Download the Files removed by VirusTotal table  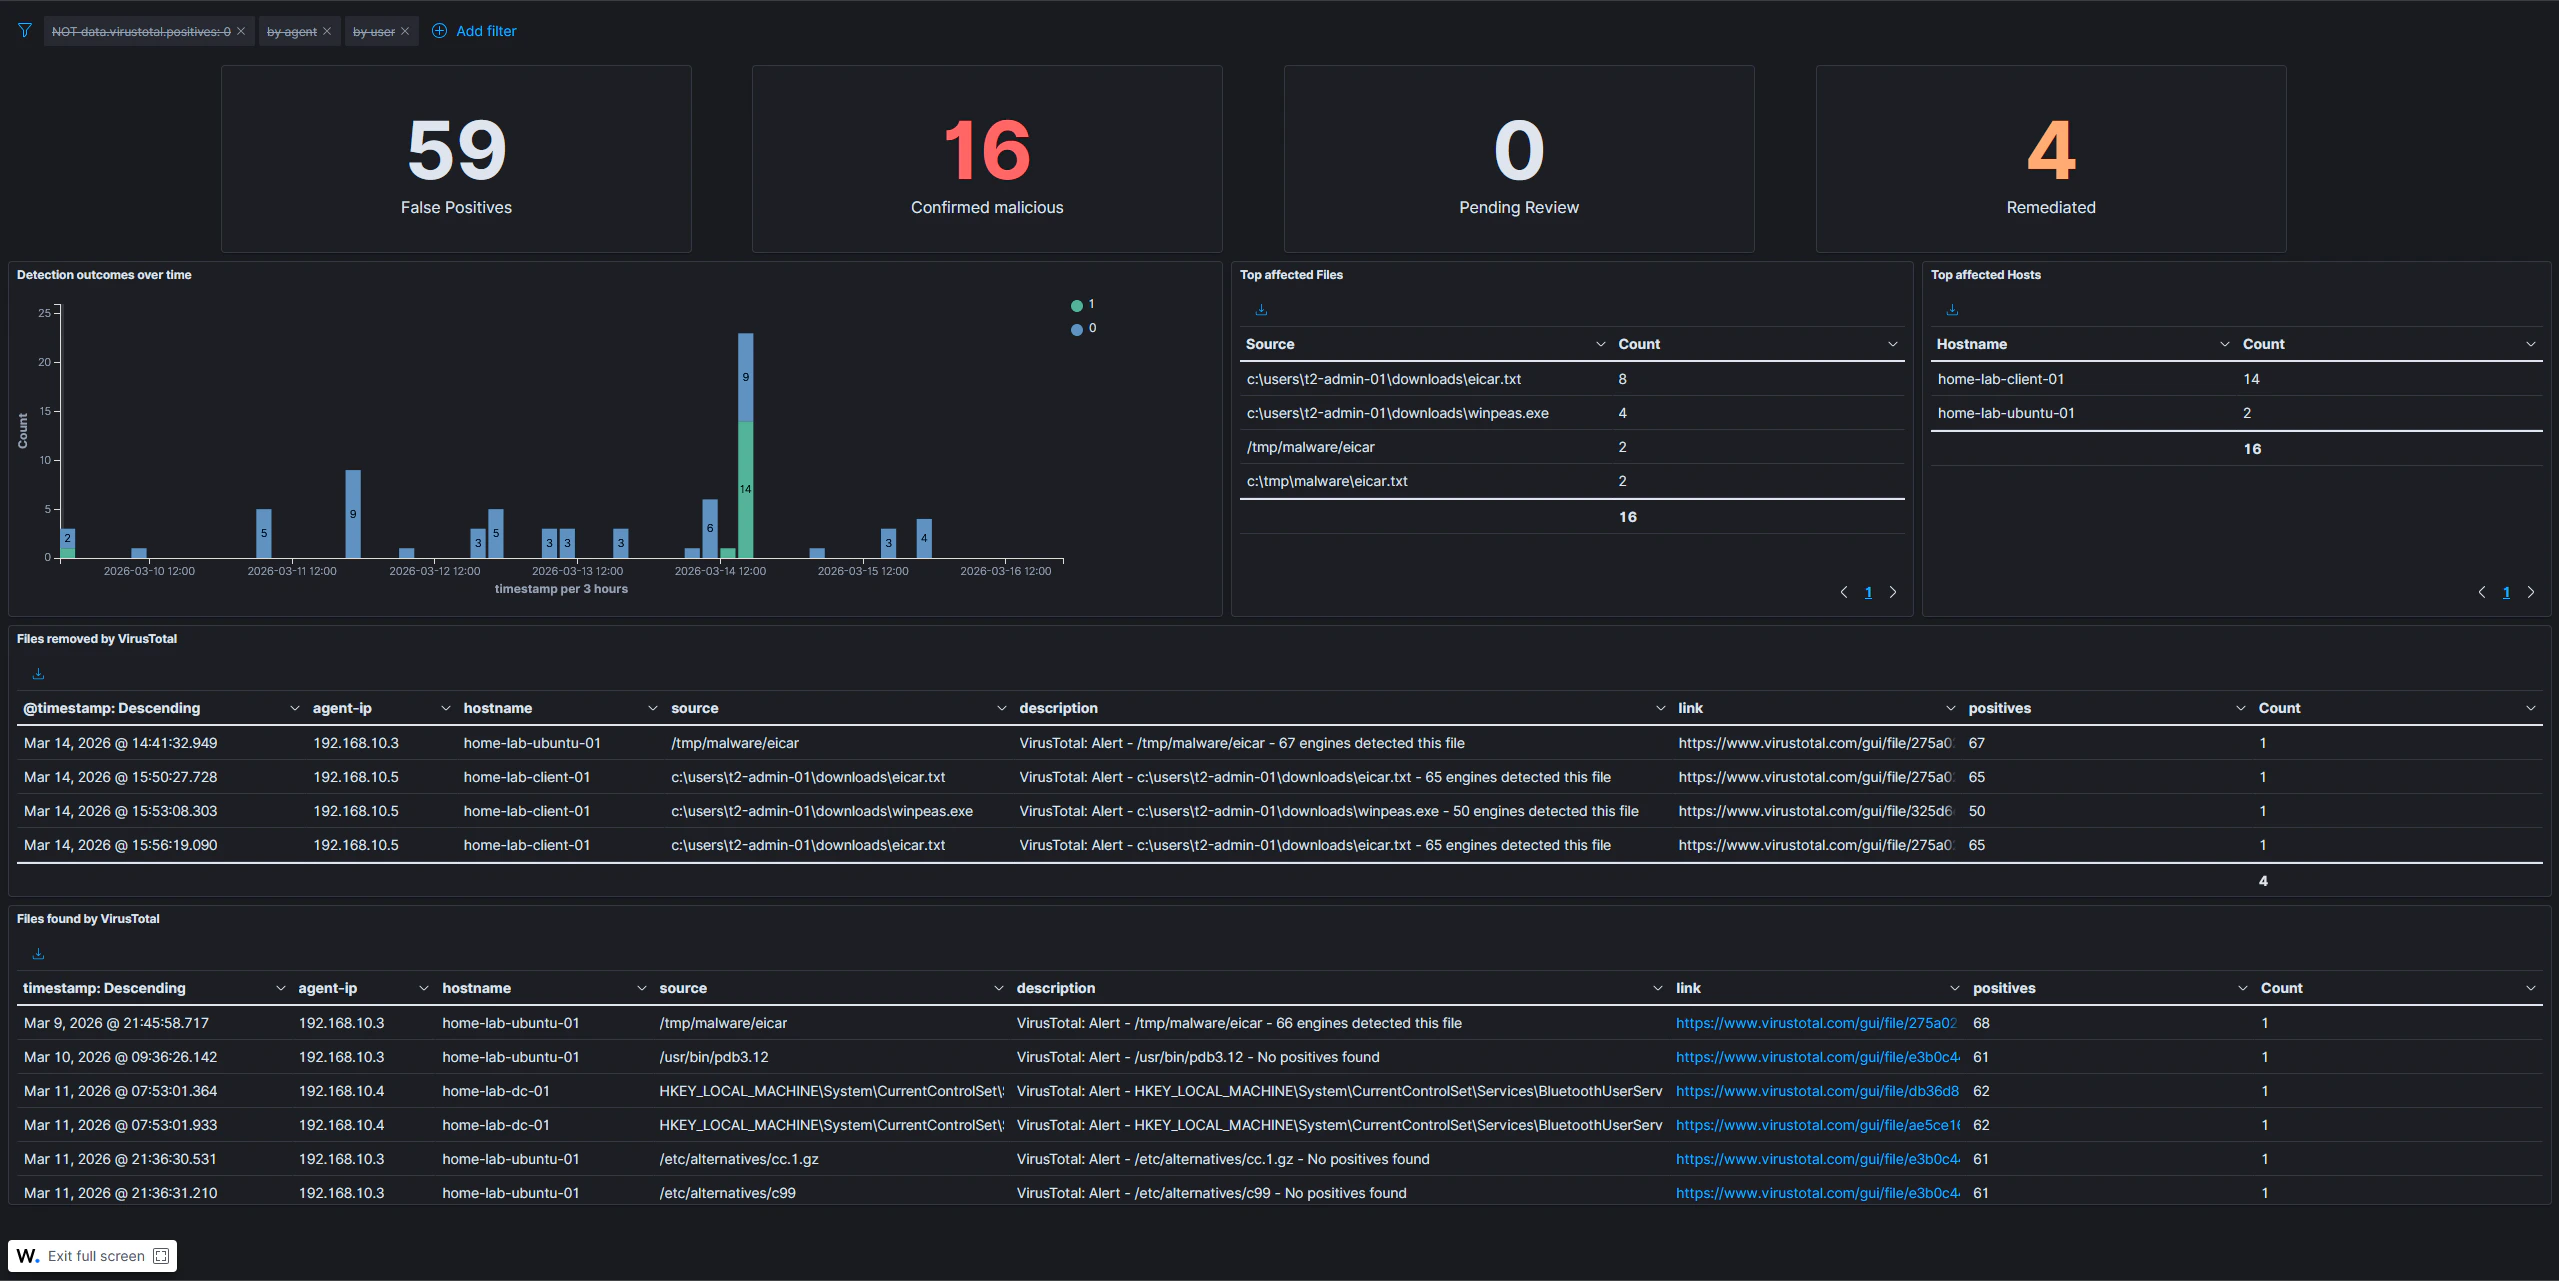click(x=37, y=673)
